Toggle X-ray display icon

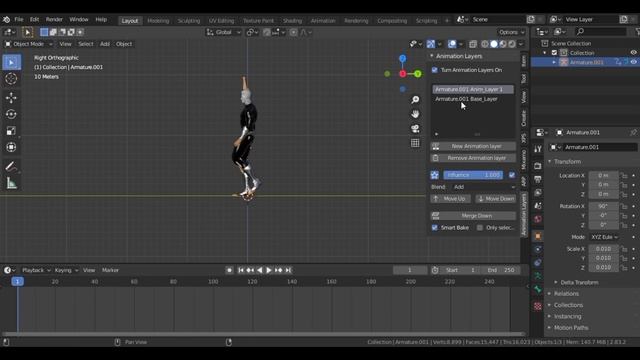(473, 44)
